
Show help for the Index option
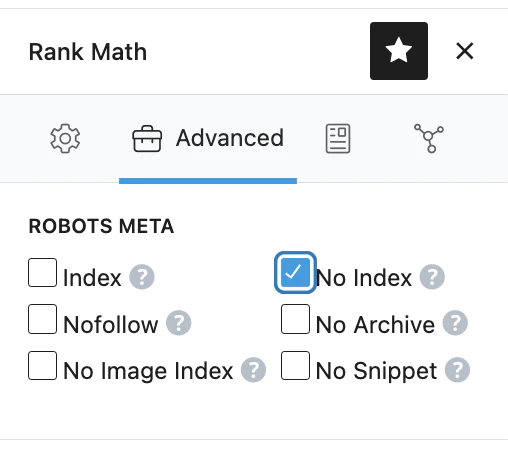pos(142,277)
